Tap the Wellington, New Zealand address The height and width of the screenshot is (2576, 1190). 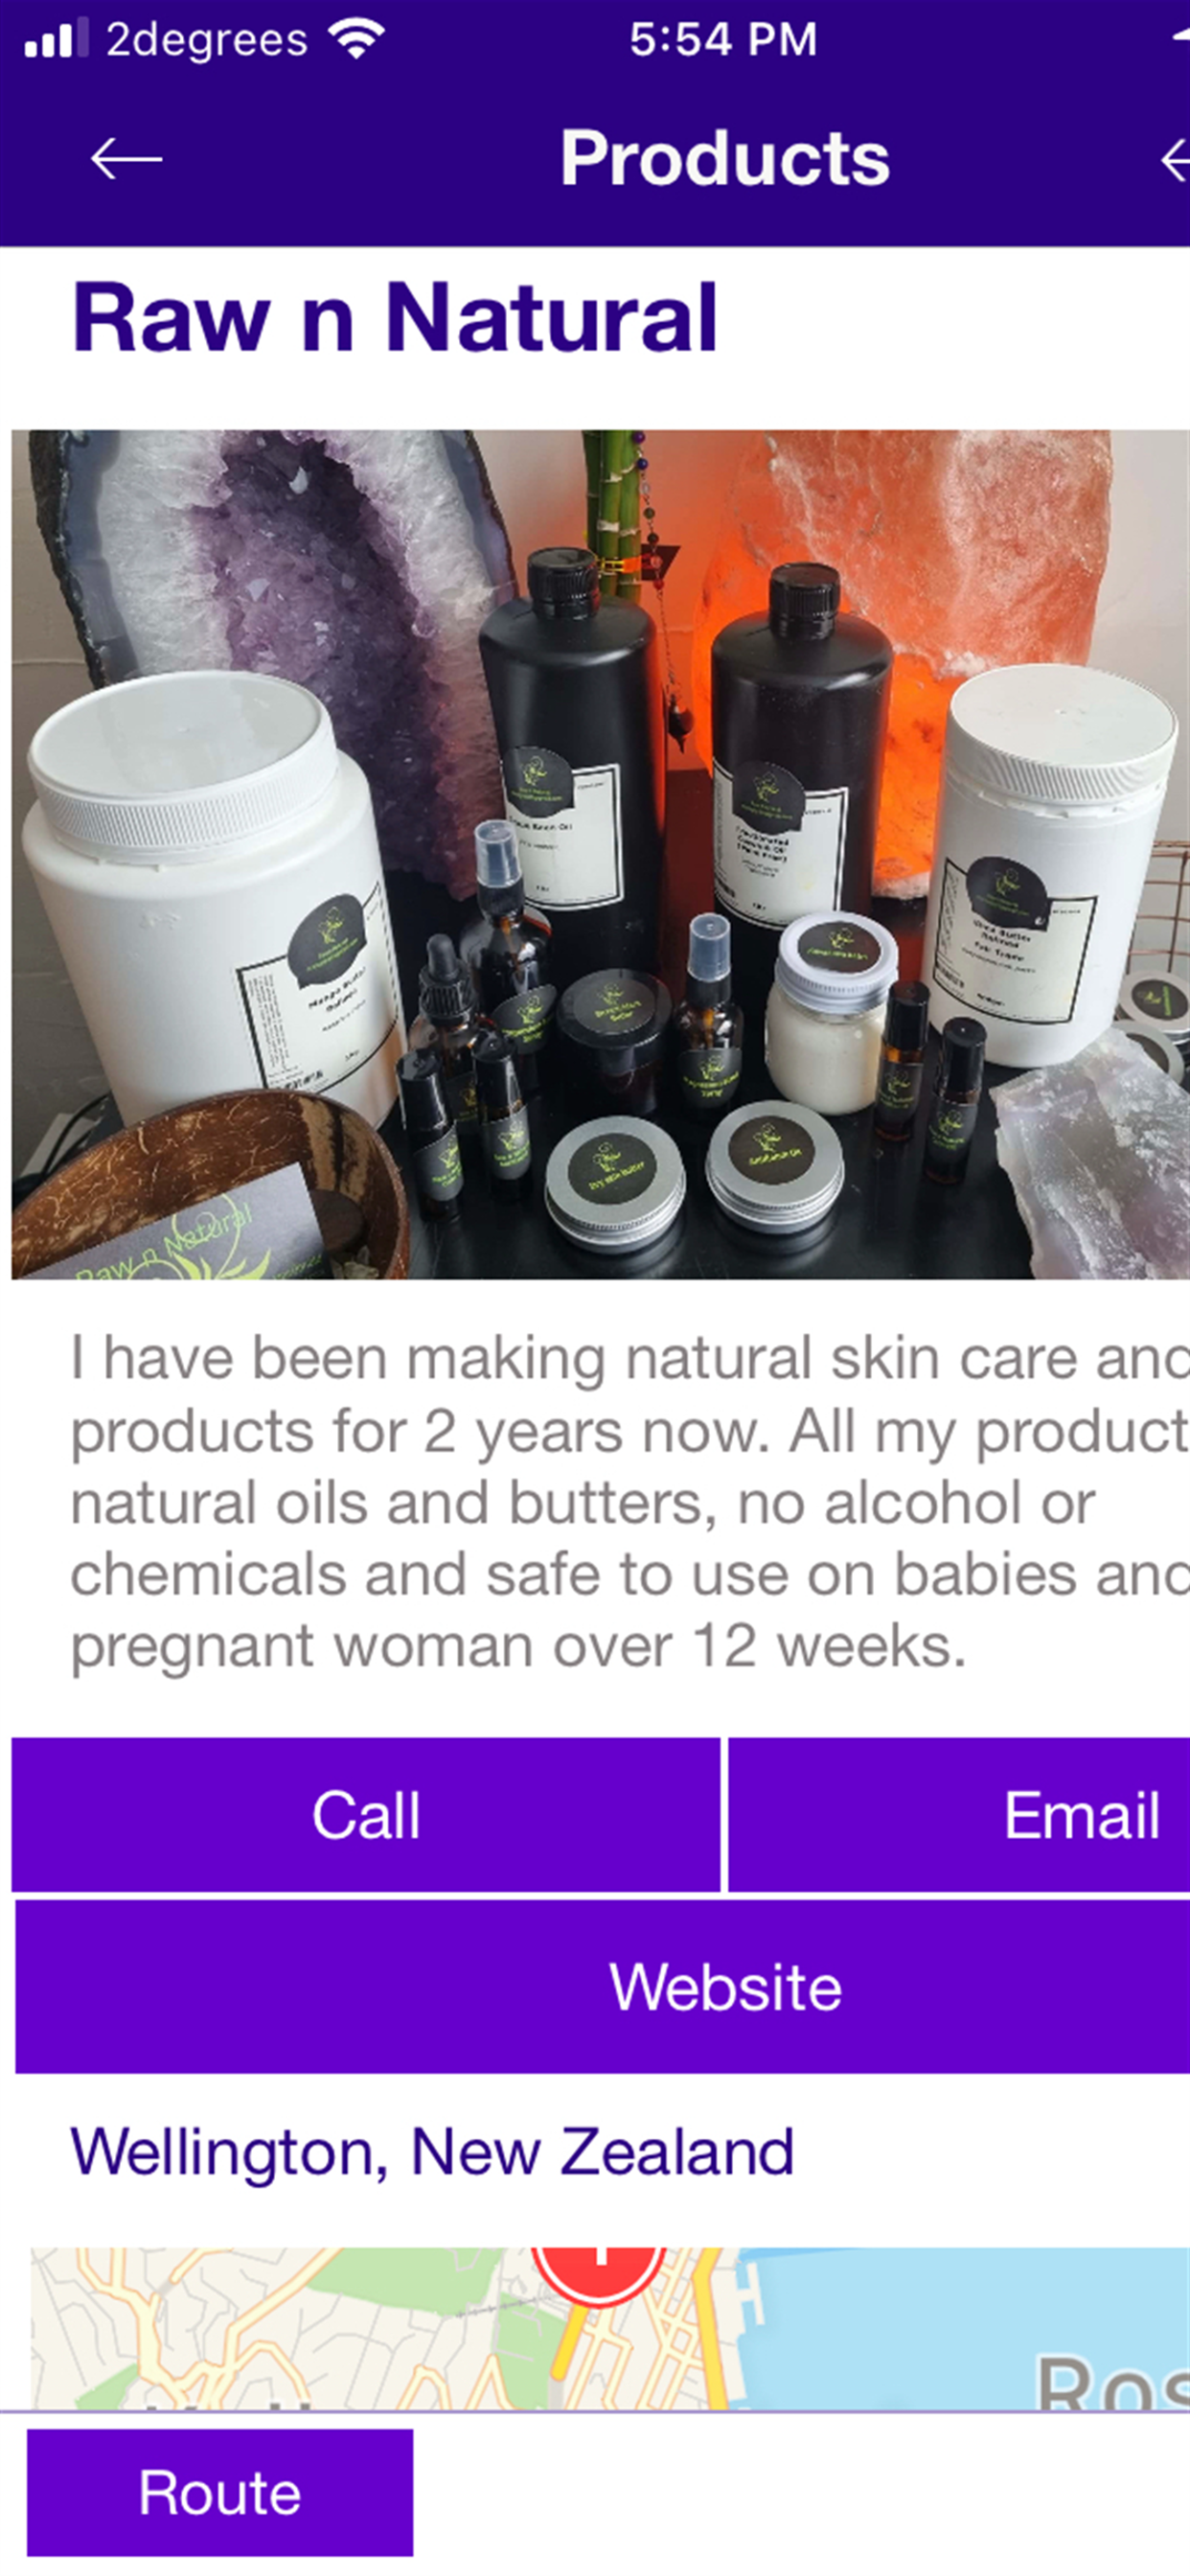pos(432,2152)
